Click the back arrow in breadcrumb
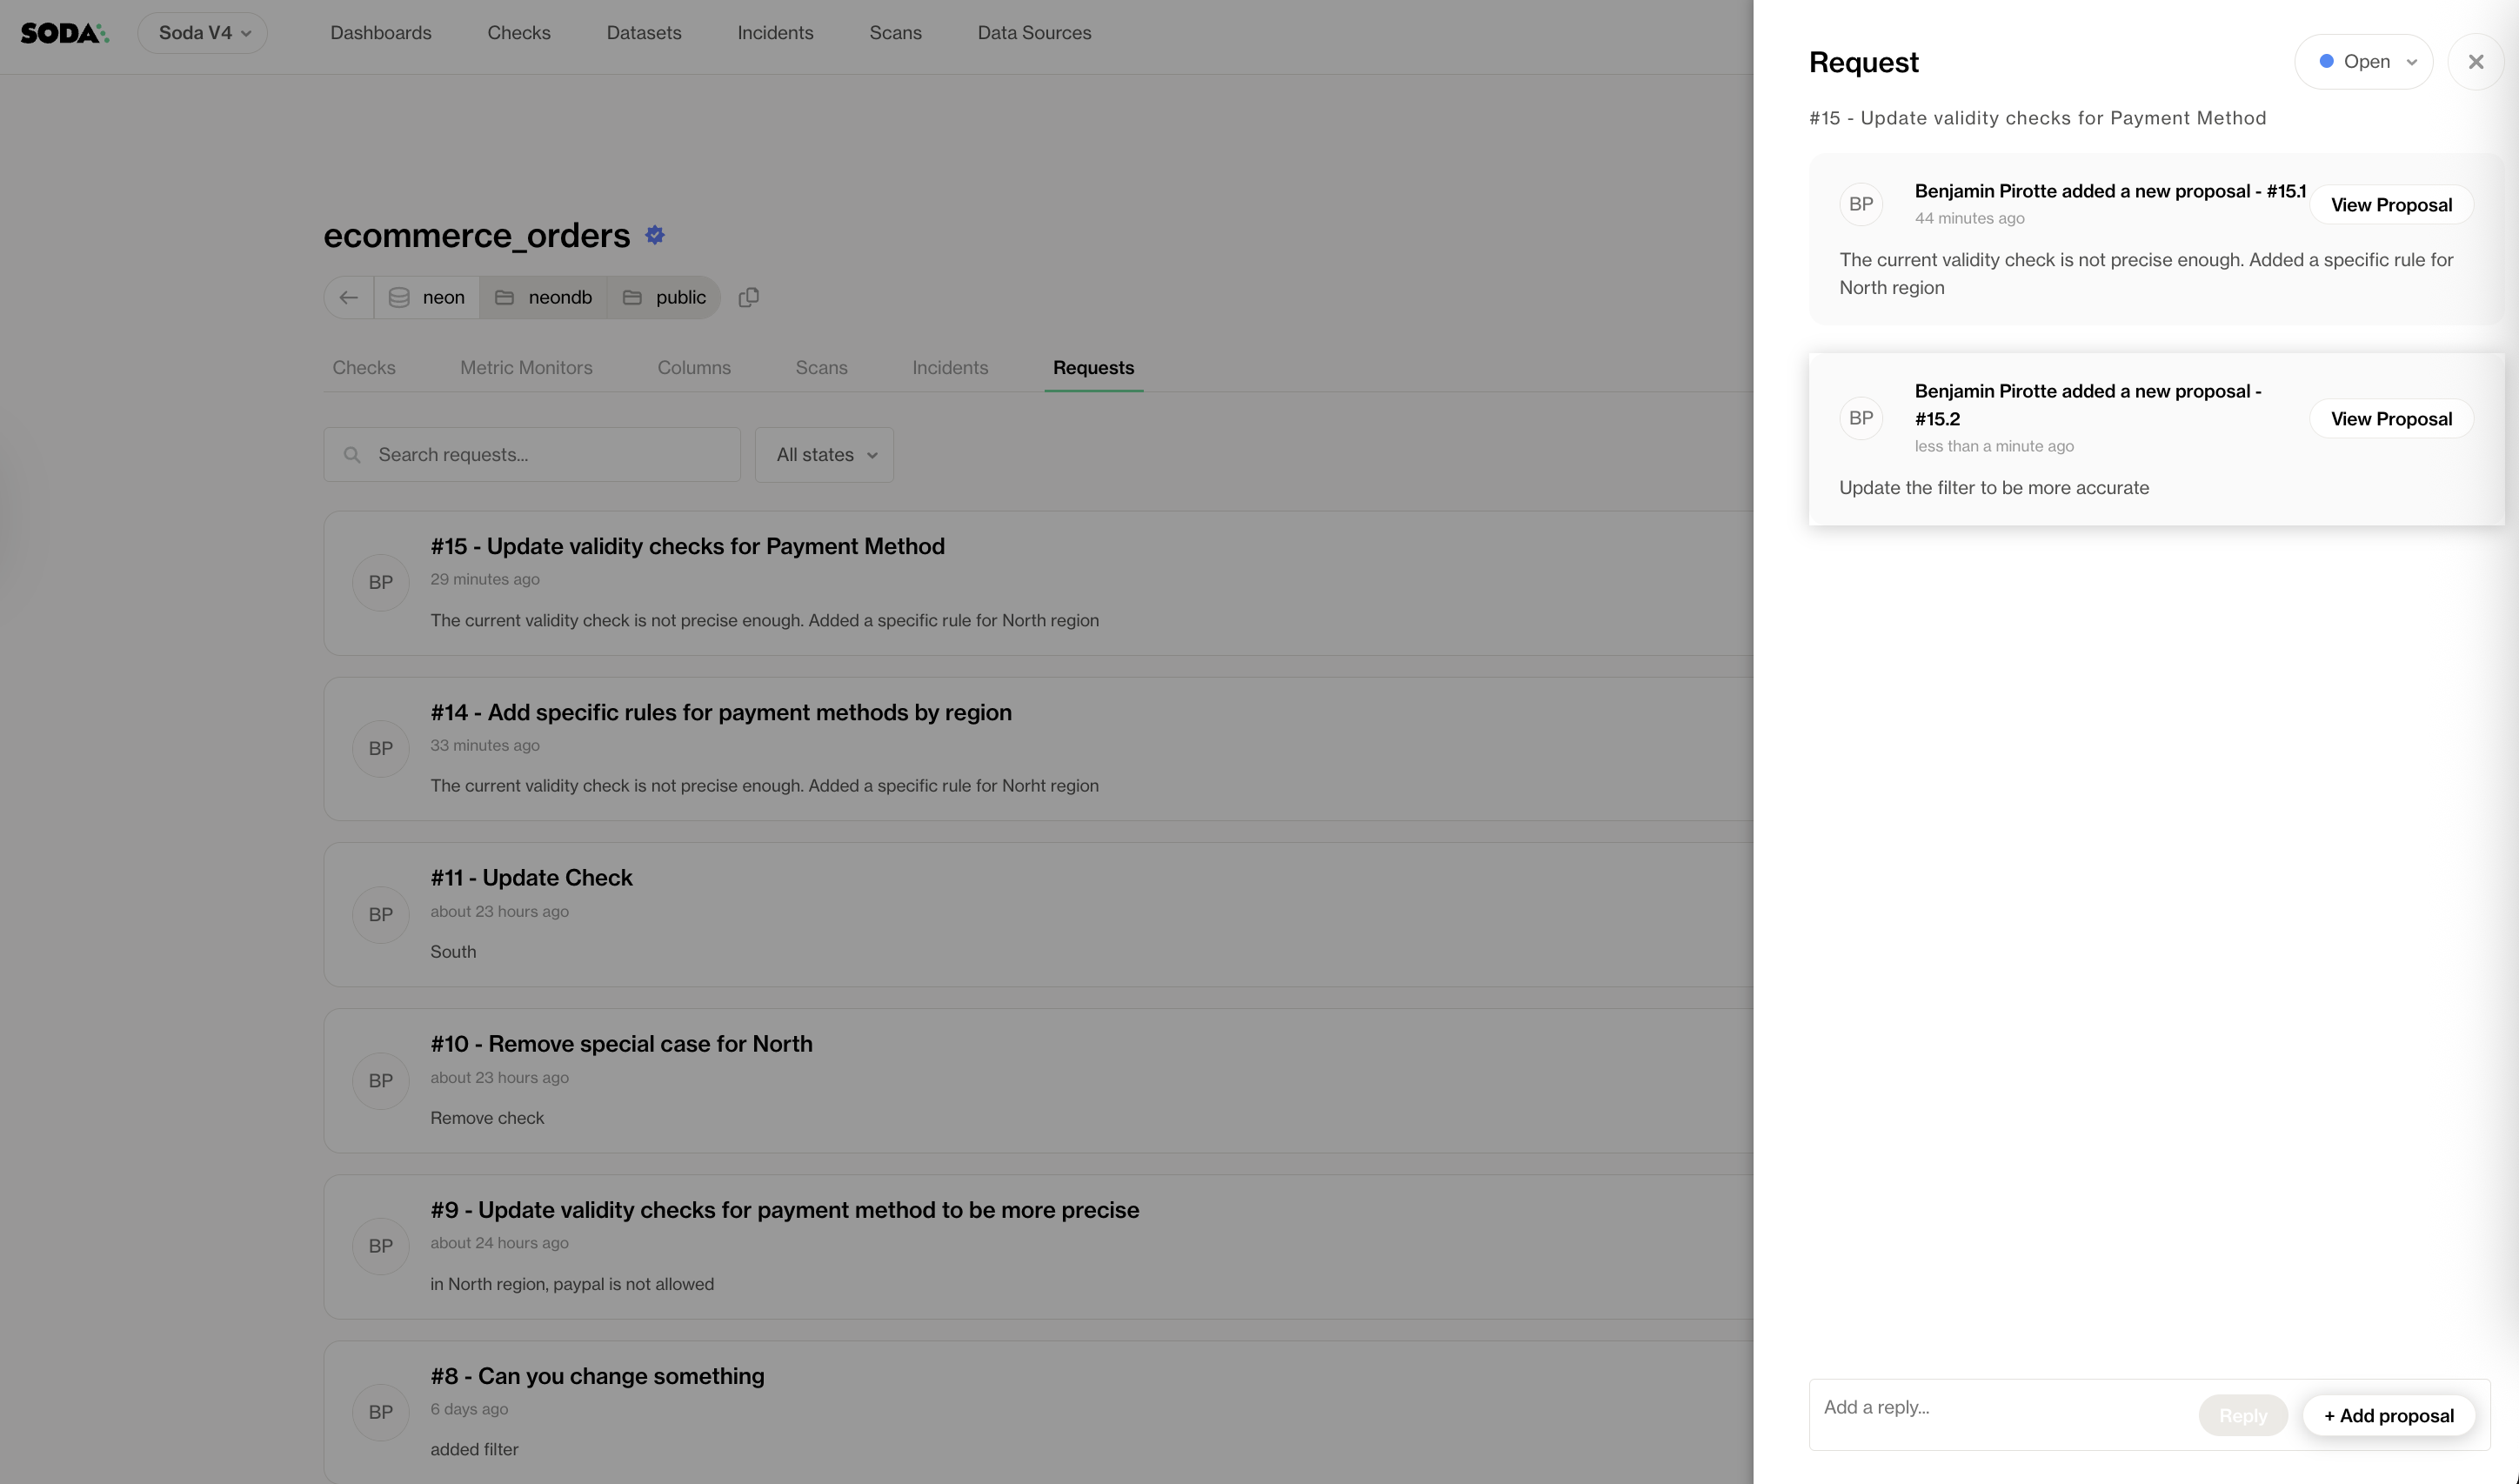 348,298
